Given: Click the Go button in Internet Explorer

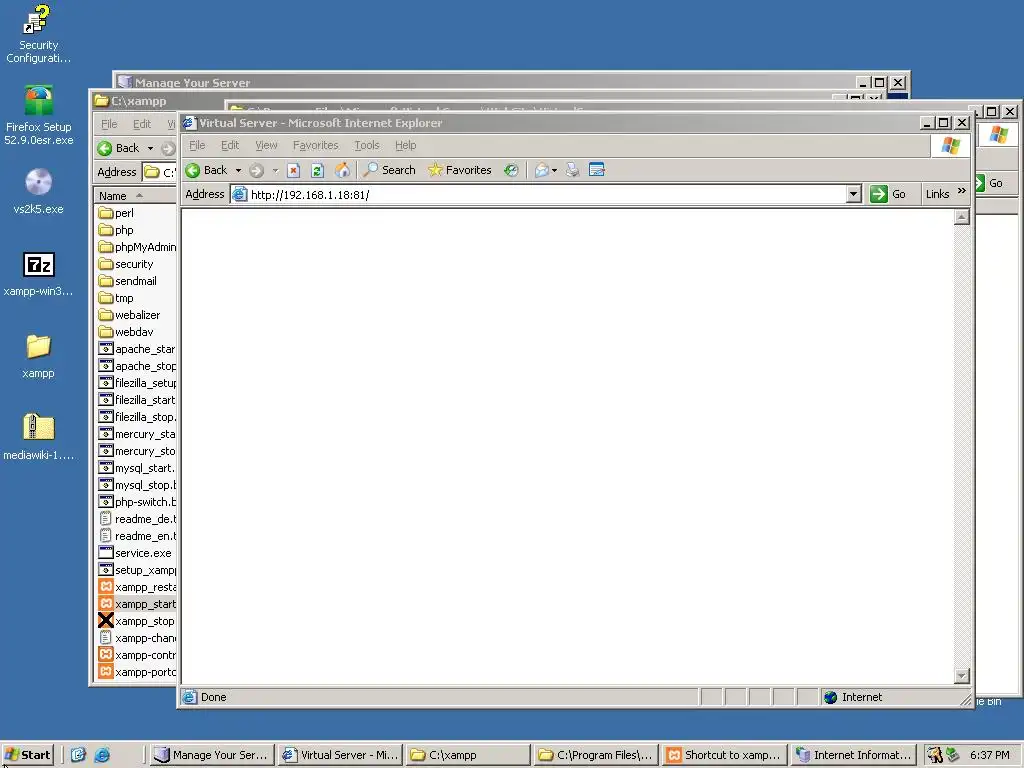Looking at the screenshot, I should click(889, 195).
